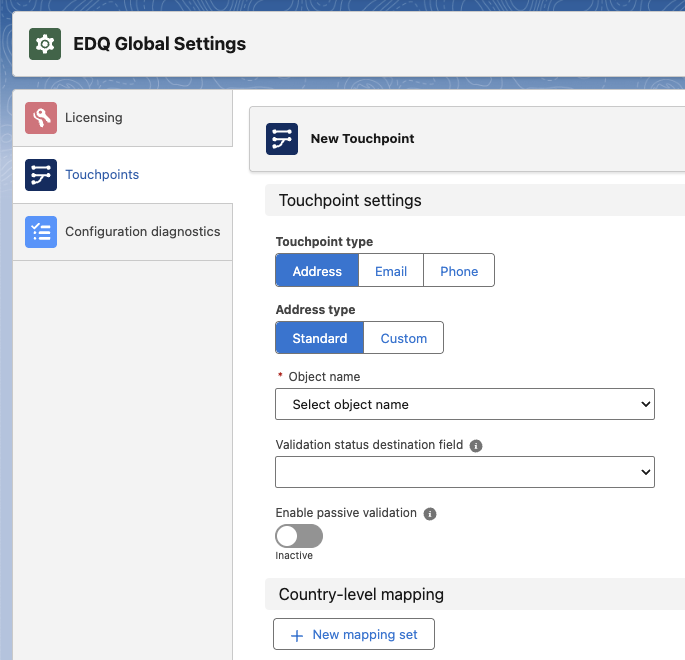Click info icon next to Enable passive validation
Image resolution: width=685 pixels, height=660 pixels.
tap(430, 514)
